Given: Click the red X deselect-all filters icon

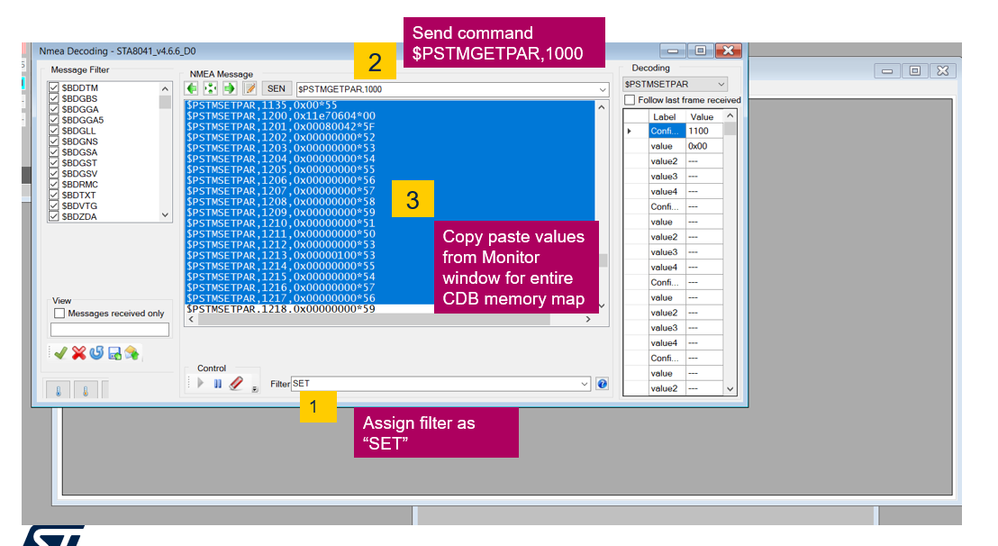Looking at the screenshot, I should pos(79,353).
